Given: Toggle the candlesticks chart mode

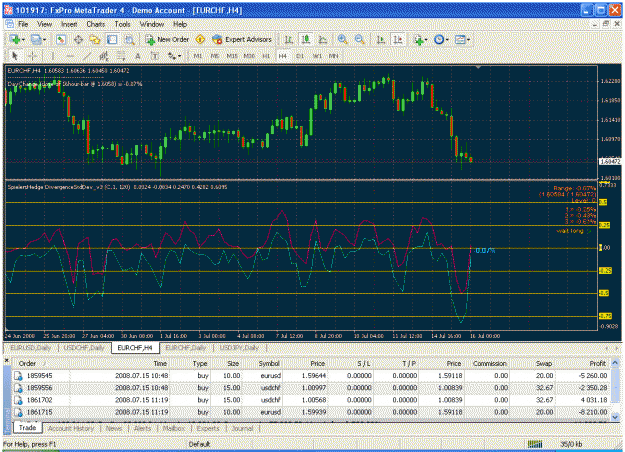Looking at the screenshot, I should [x=306, y=39].
